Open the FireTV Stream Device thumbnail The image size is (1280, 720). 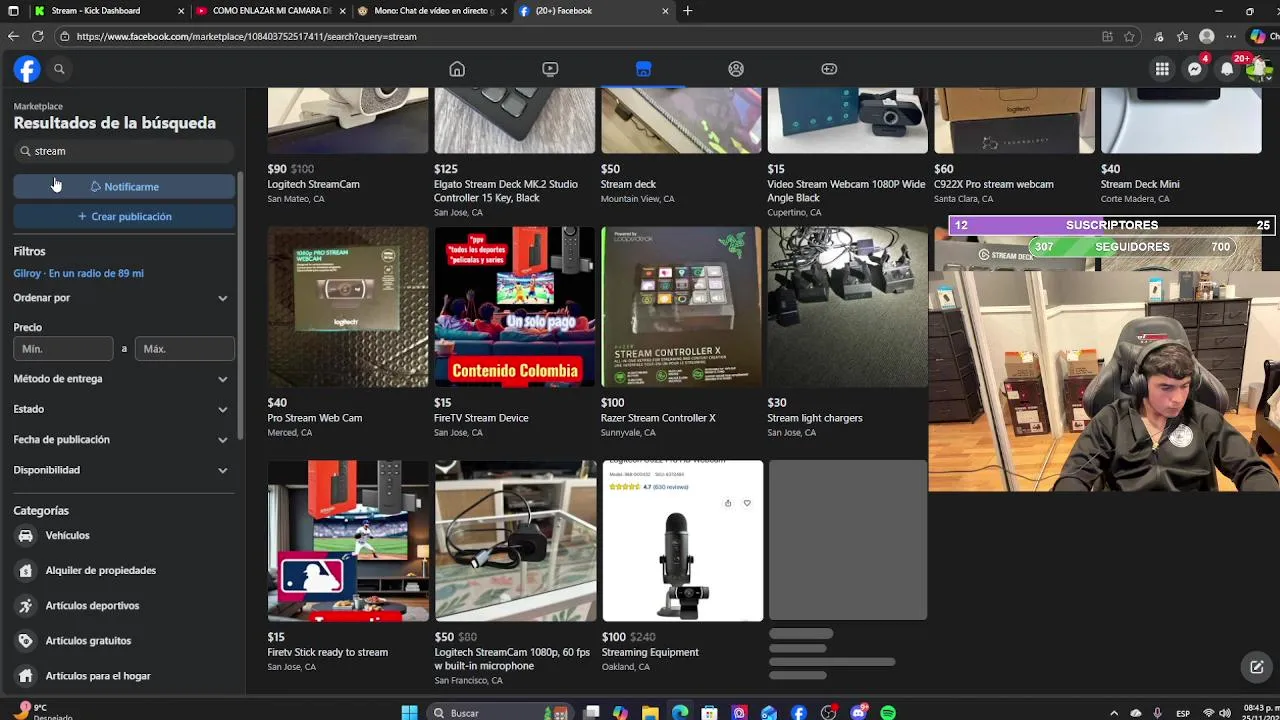tap(514, 307)
